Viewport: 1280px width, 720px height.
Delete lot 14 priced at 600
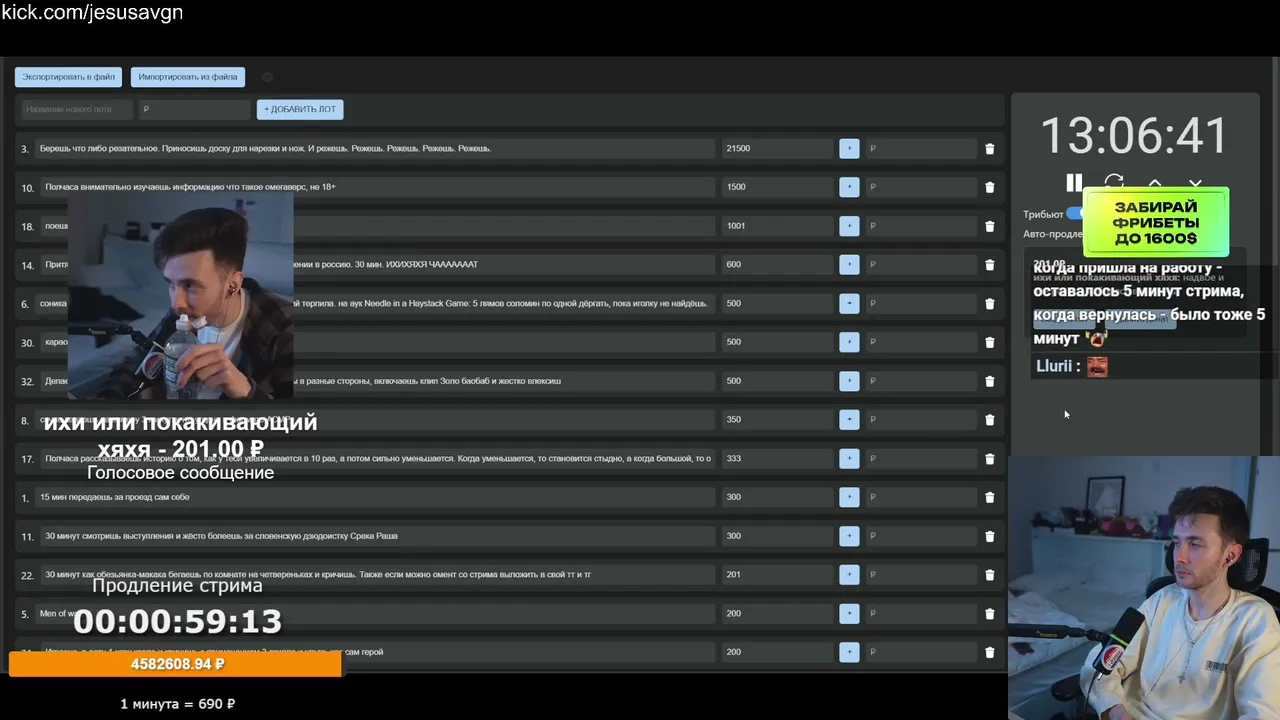990,265
